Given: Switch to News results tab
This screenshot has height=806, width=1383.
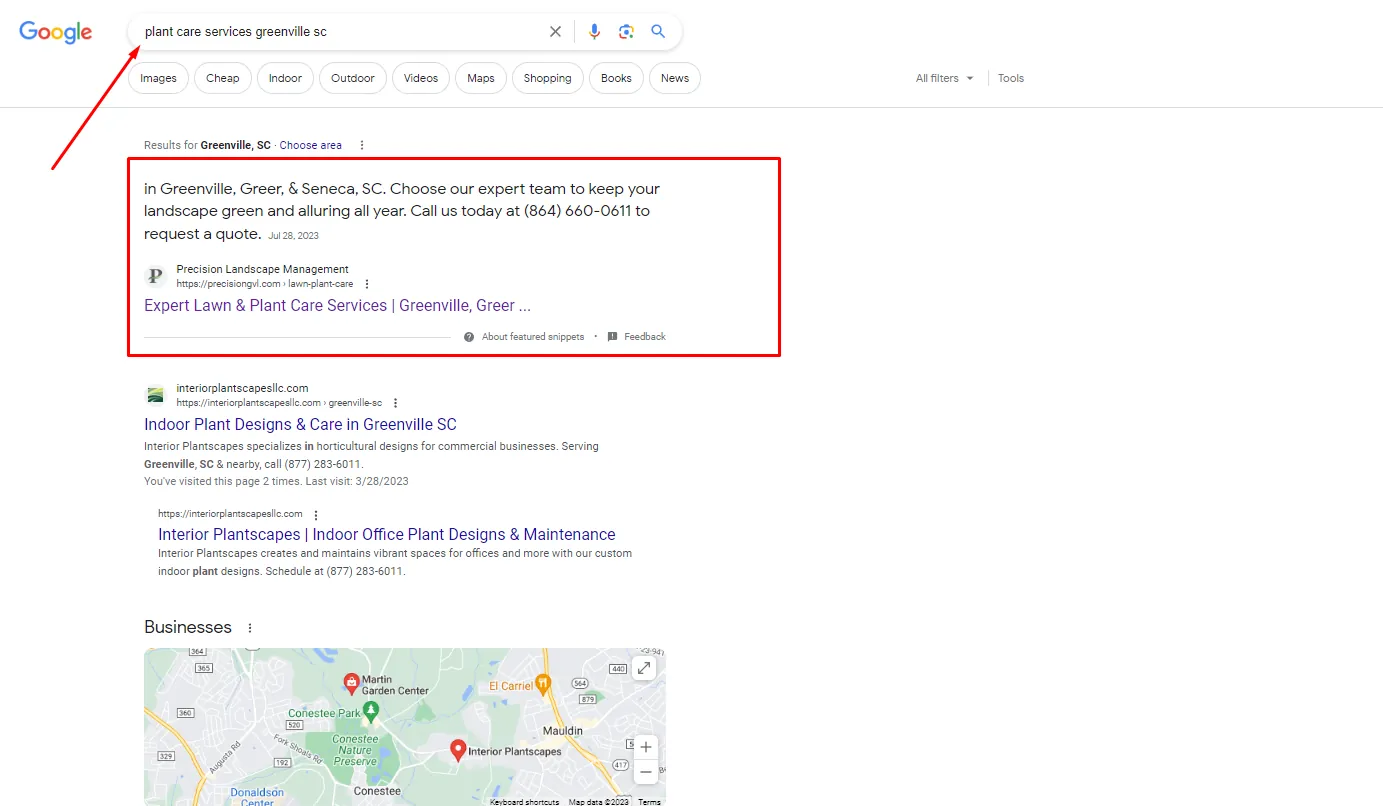Looking at the screenshot, I should pyautogui.click(x=675, y=78).
